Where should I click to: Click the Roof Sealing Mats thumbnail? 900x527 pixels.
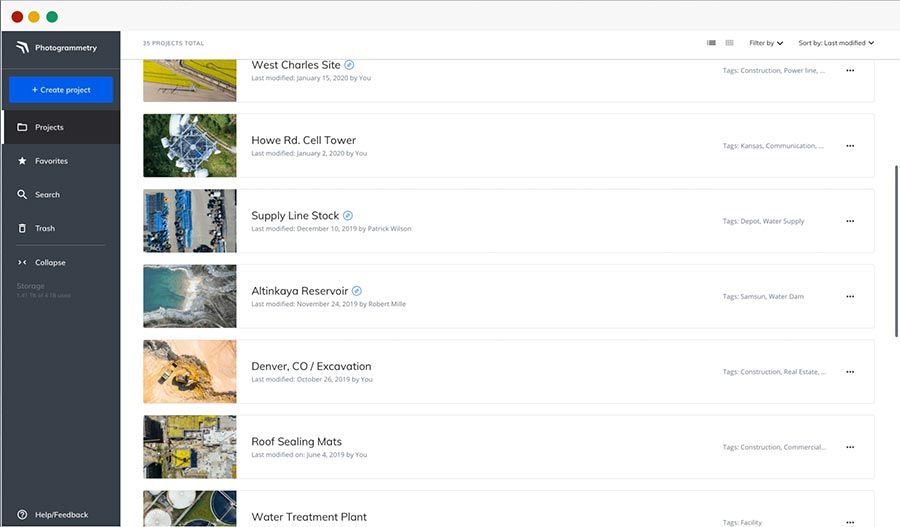[x=189, y=447]
